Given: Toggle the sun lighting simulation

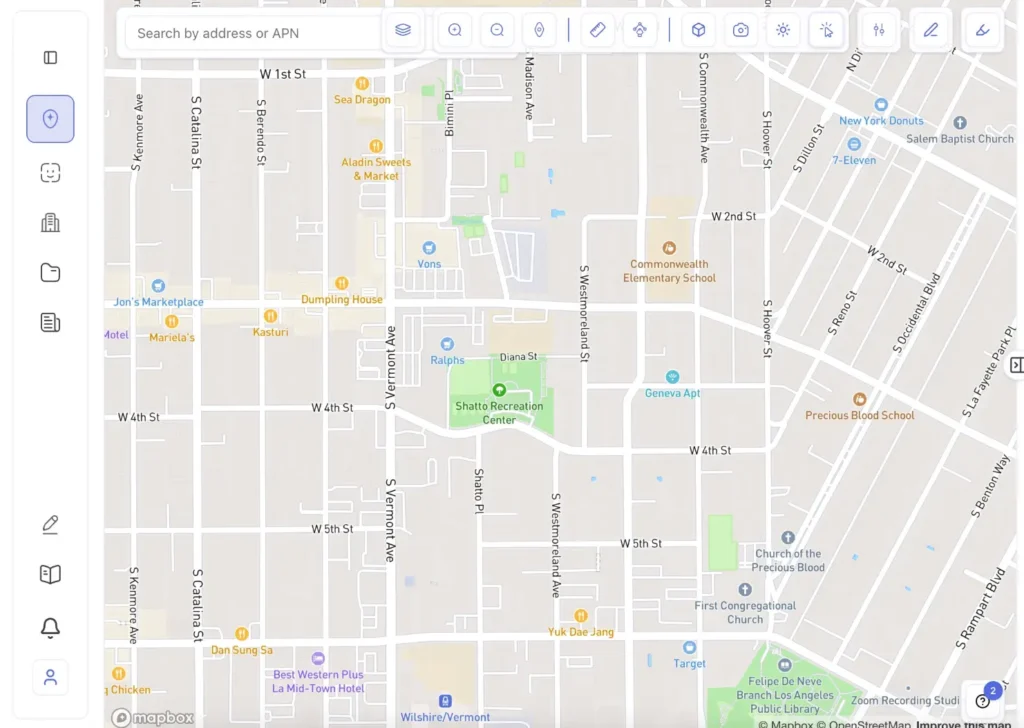Looking at the screenshot, I should [783, 30].
